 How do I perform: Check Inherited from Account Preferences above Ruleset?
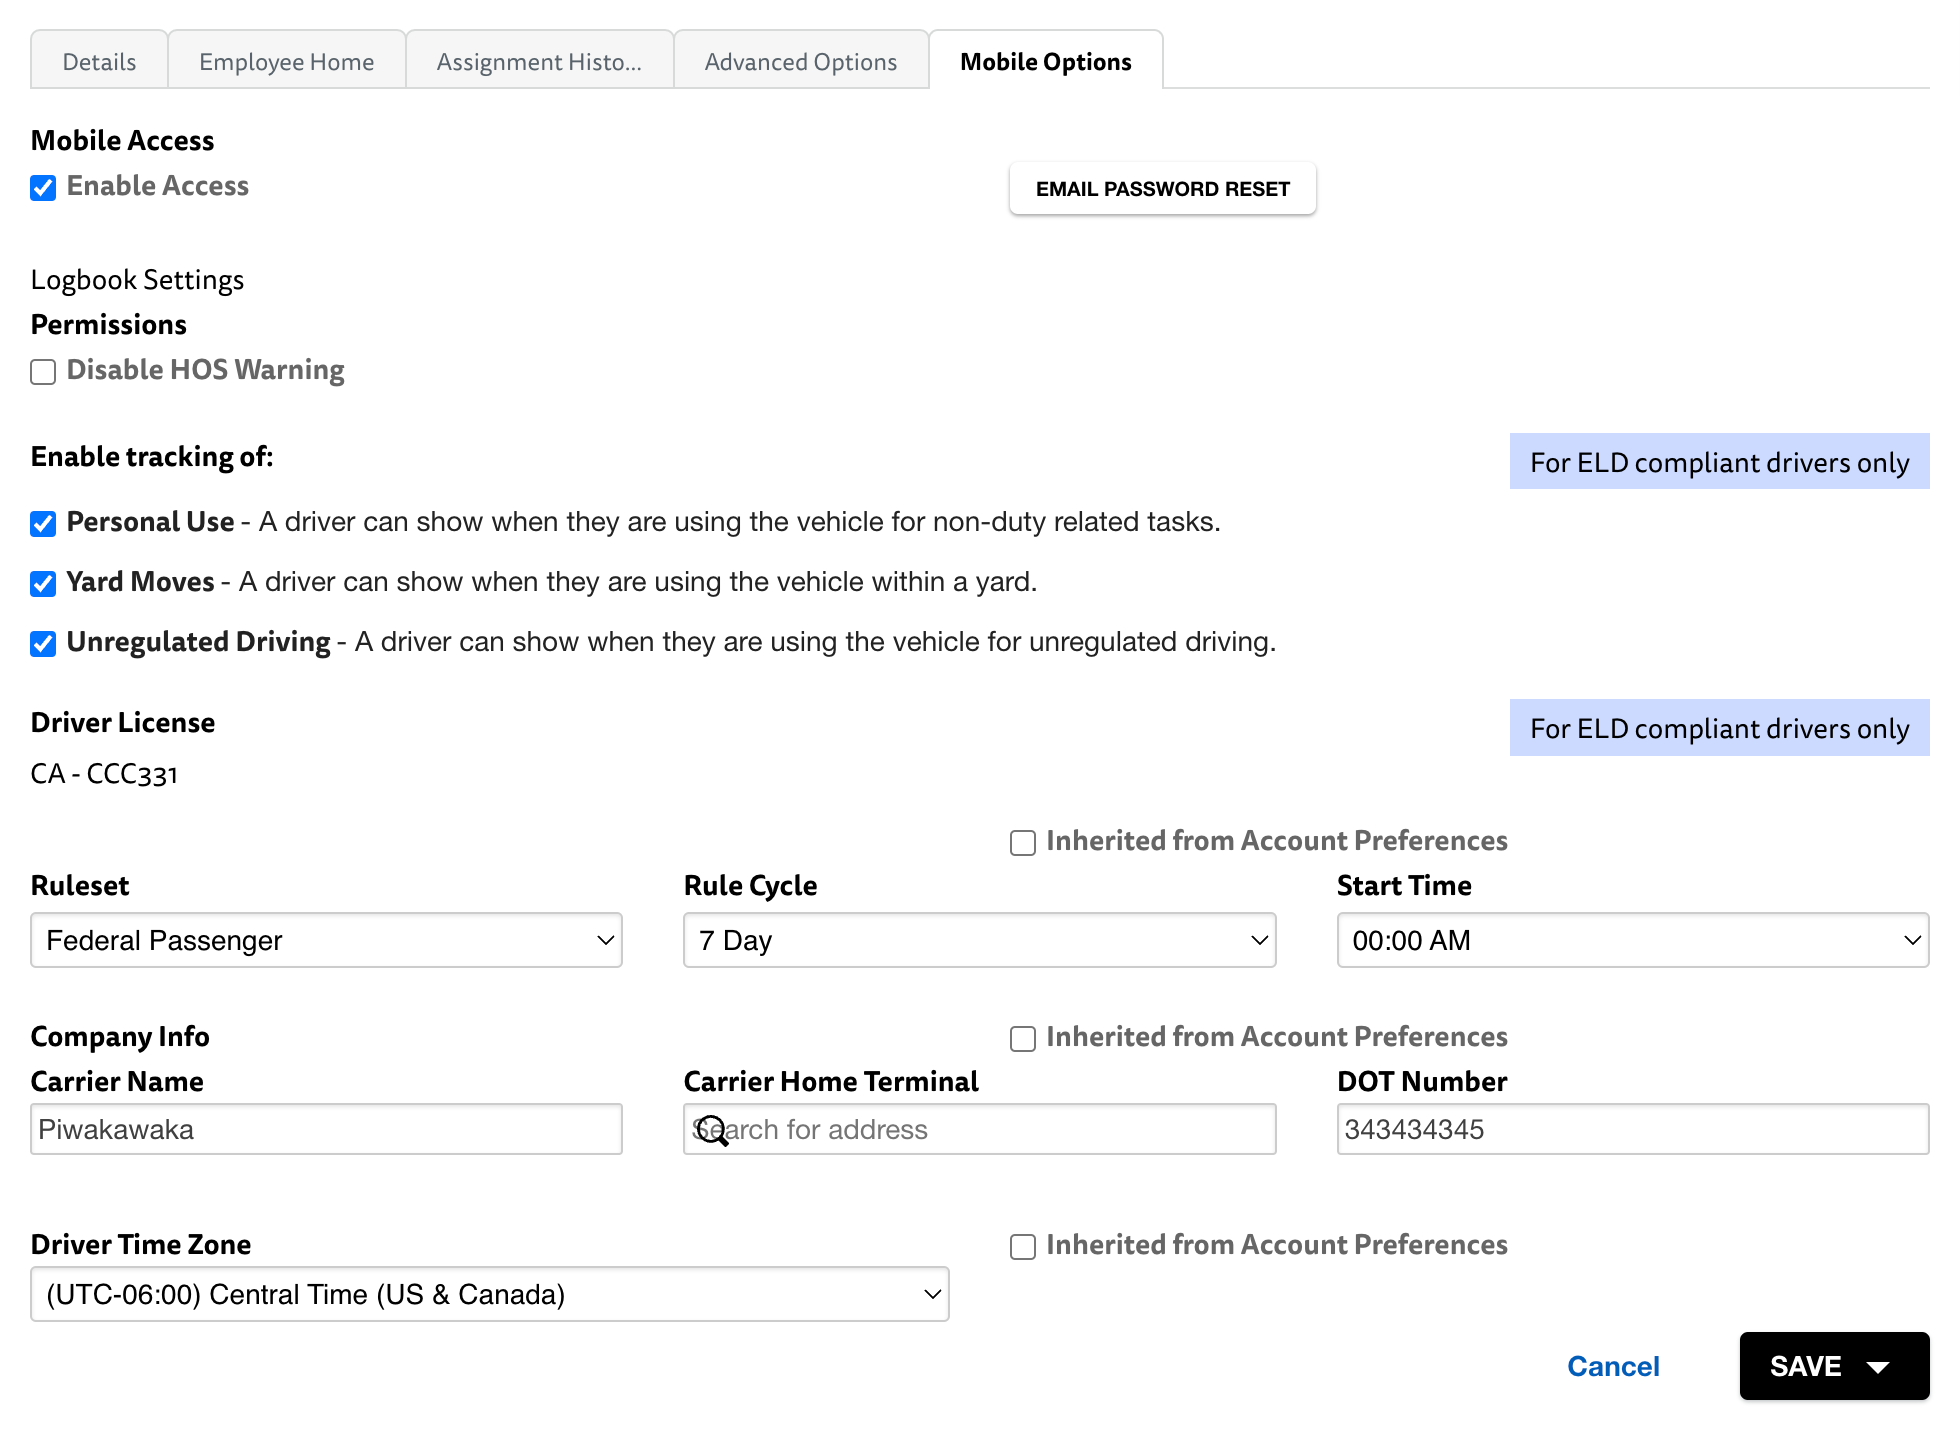1023,843
